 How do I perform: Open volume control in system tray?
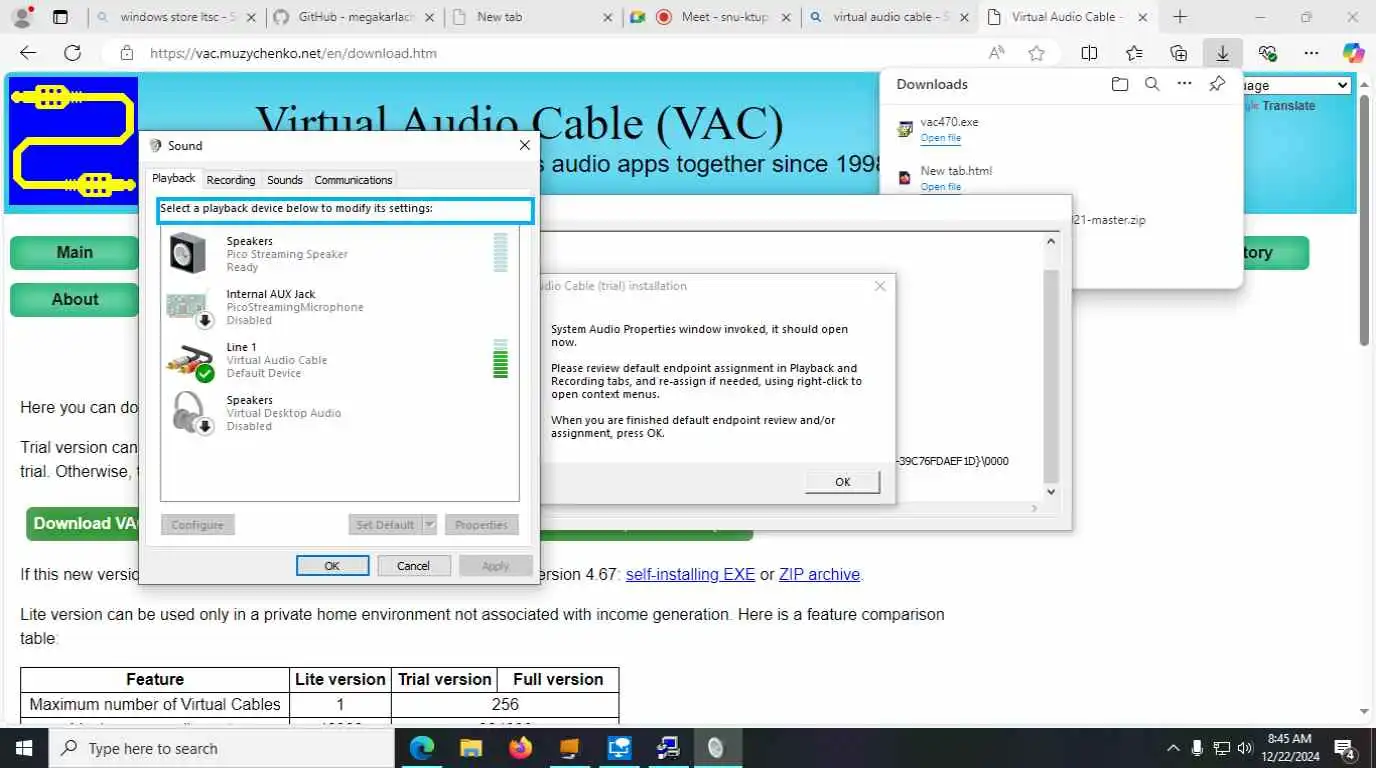(x=1246, y=748)
